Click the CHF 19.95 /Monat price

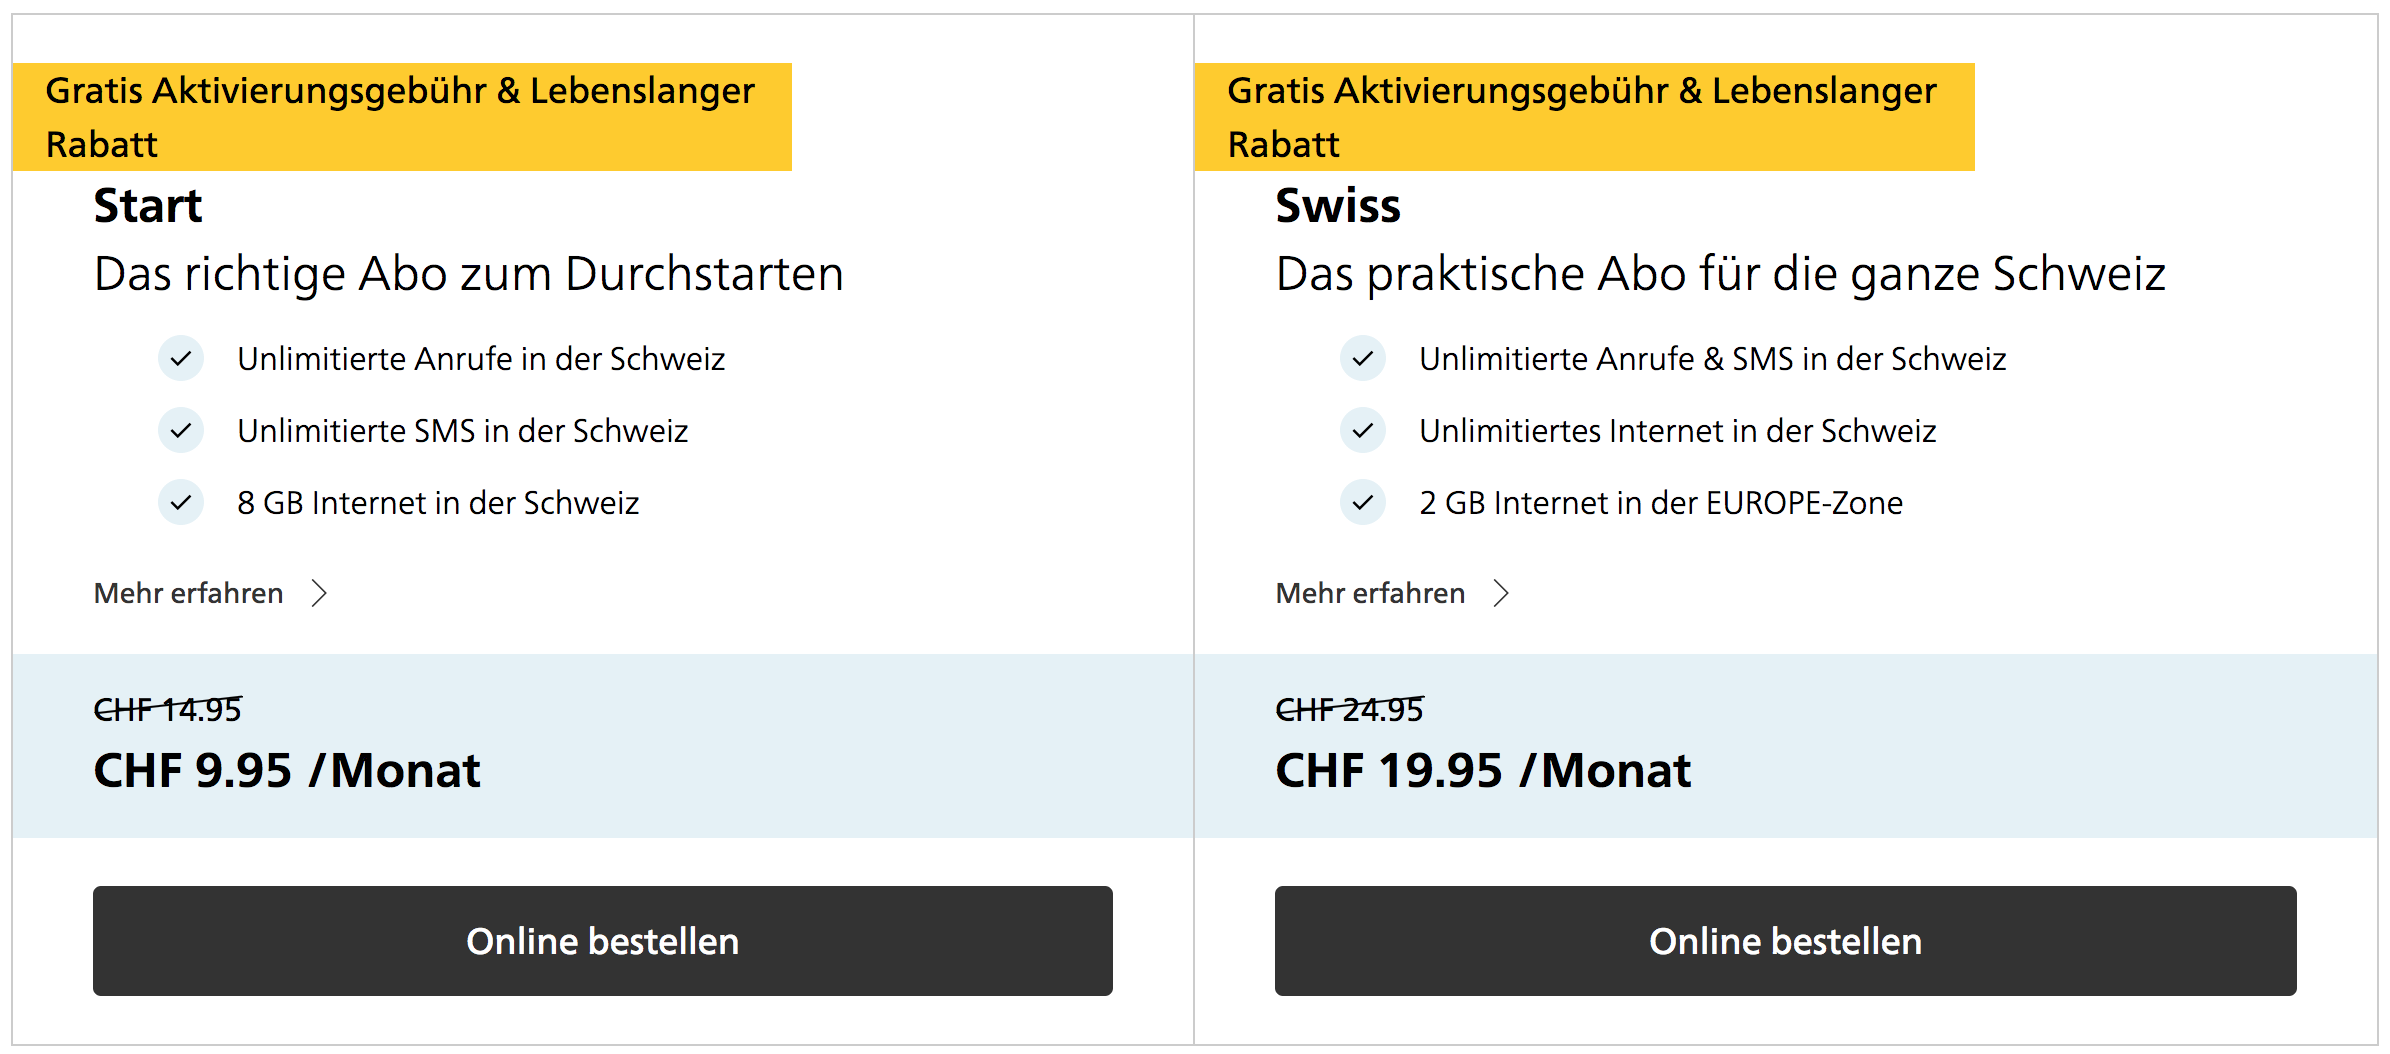[1482, 770]
